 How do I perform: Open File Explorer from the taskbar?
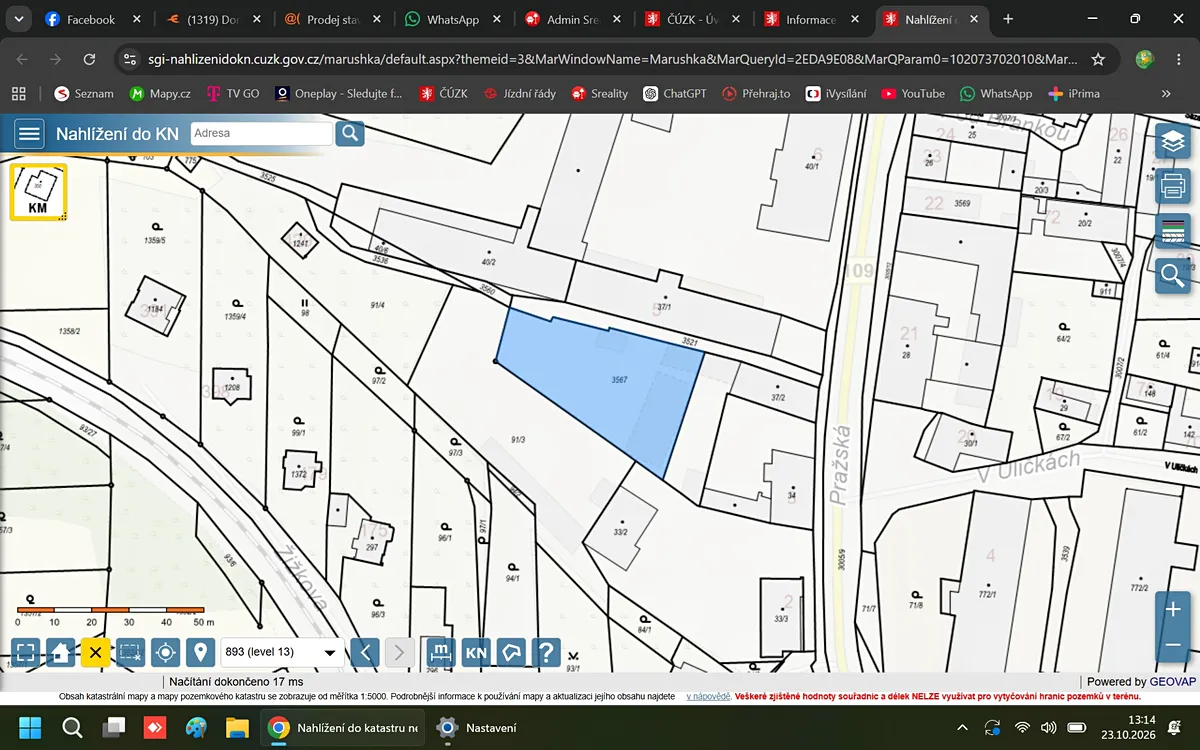(237, 727)
